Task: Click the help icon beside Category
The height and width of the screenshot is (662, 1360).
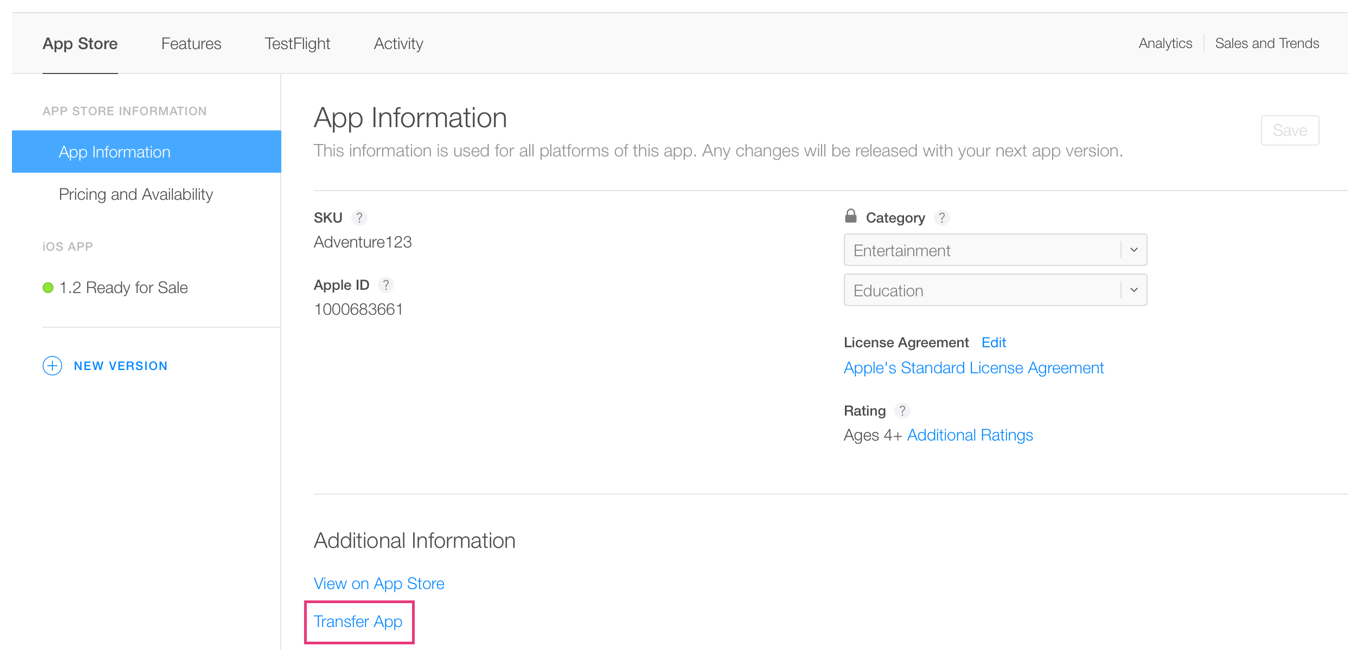Action: (941, 217)
